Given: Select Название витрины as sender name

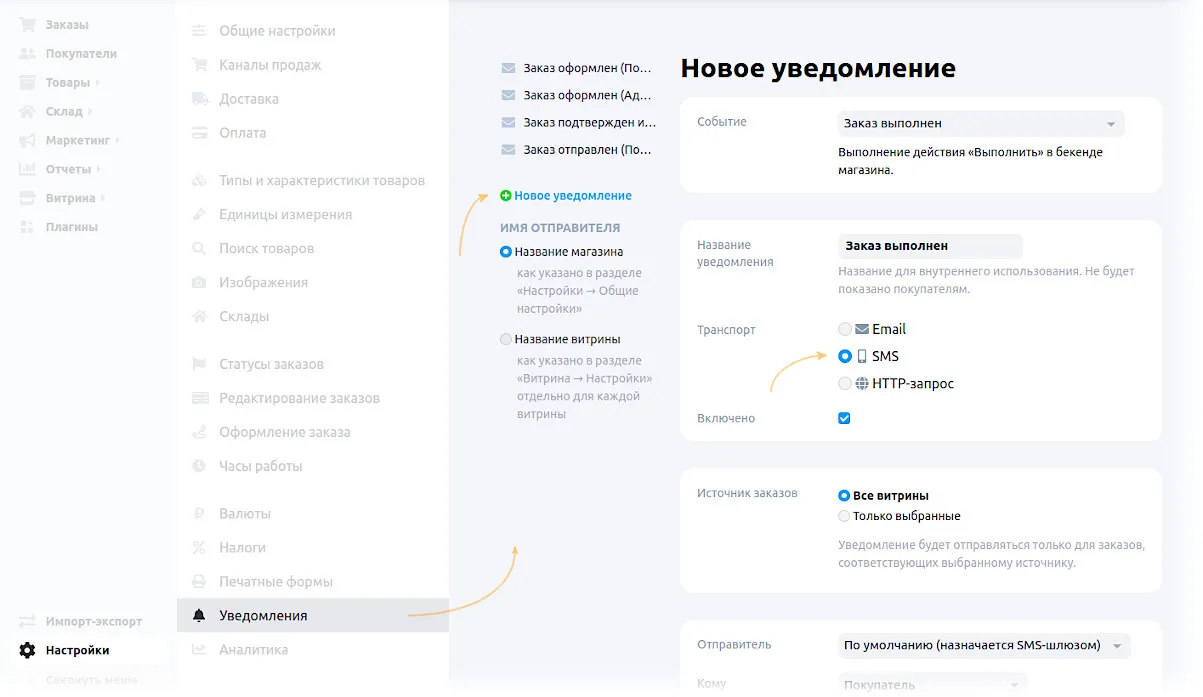Looking at the screenshot, I should pos(505,339).
